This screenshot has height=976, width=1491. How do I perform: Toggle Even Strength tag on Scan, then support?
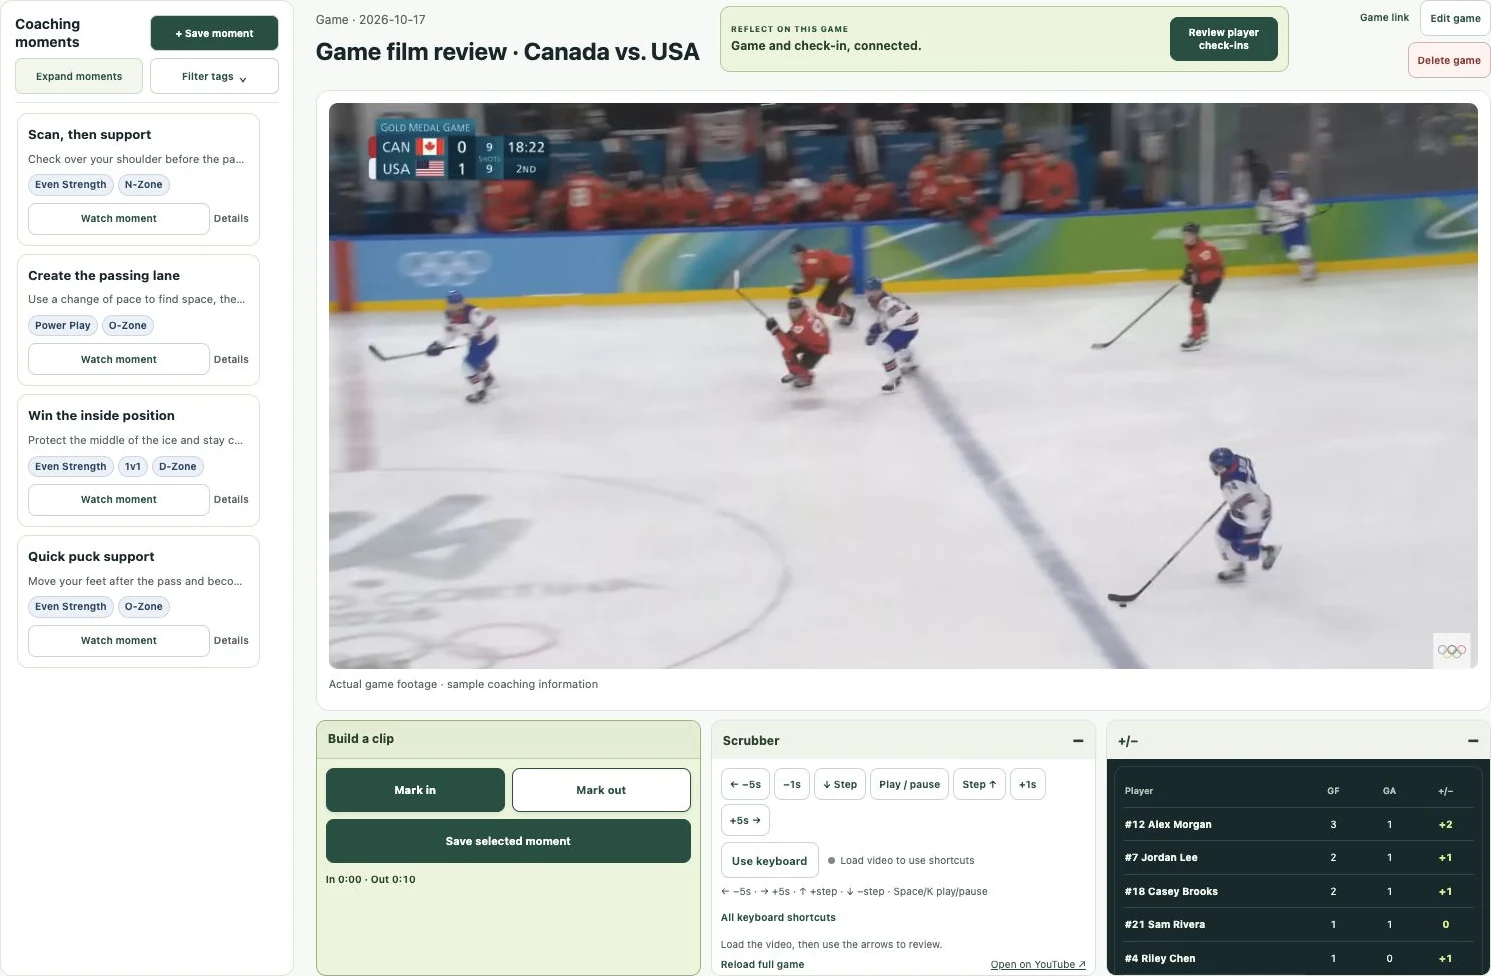(71, 185)
